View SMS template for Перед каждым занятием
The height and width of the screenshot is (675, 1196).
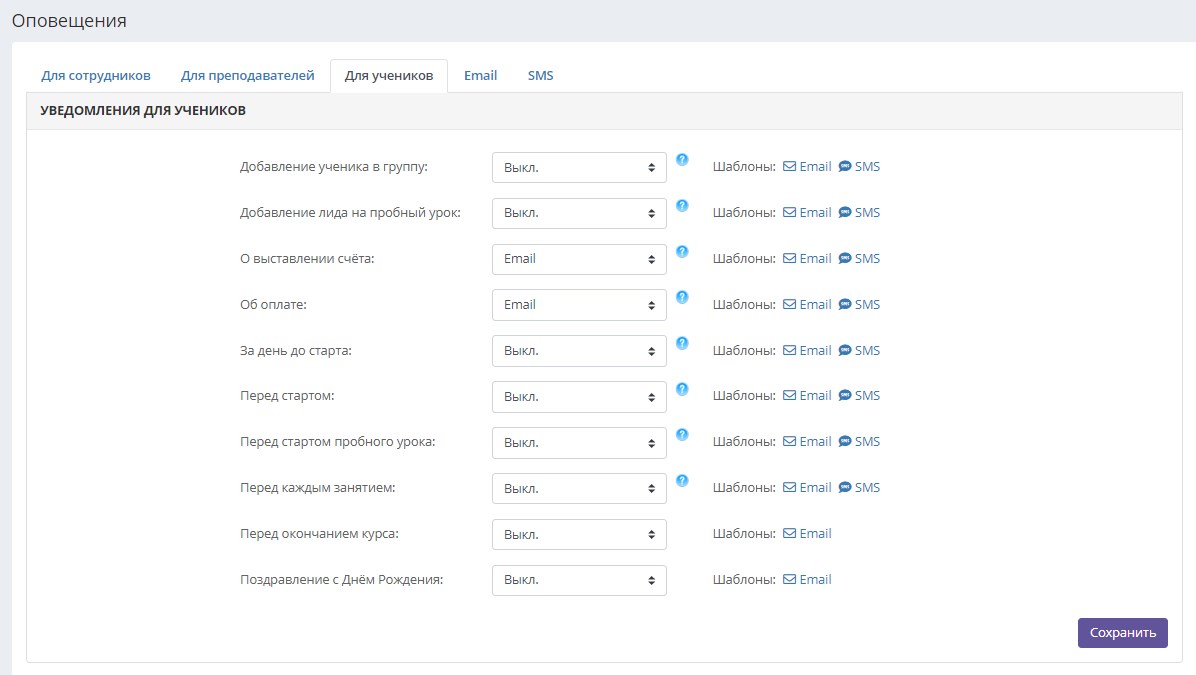(x=860, y=487)
